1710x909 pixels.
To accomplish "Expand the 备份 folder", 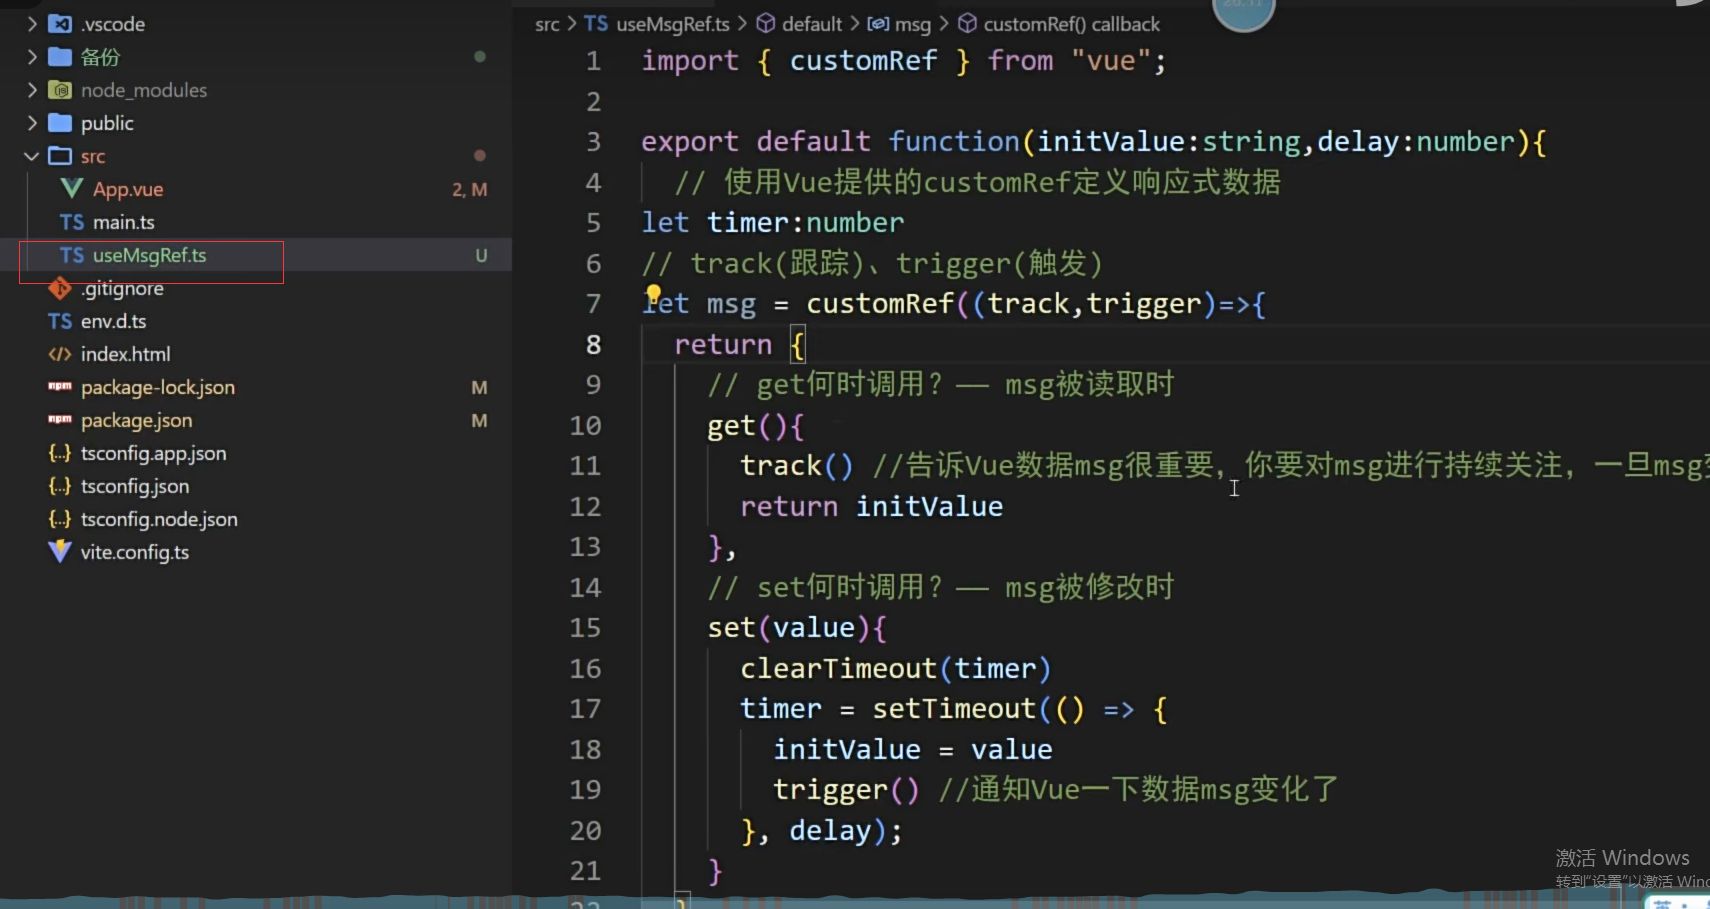I will [x=32, y=57].
